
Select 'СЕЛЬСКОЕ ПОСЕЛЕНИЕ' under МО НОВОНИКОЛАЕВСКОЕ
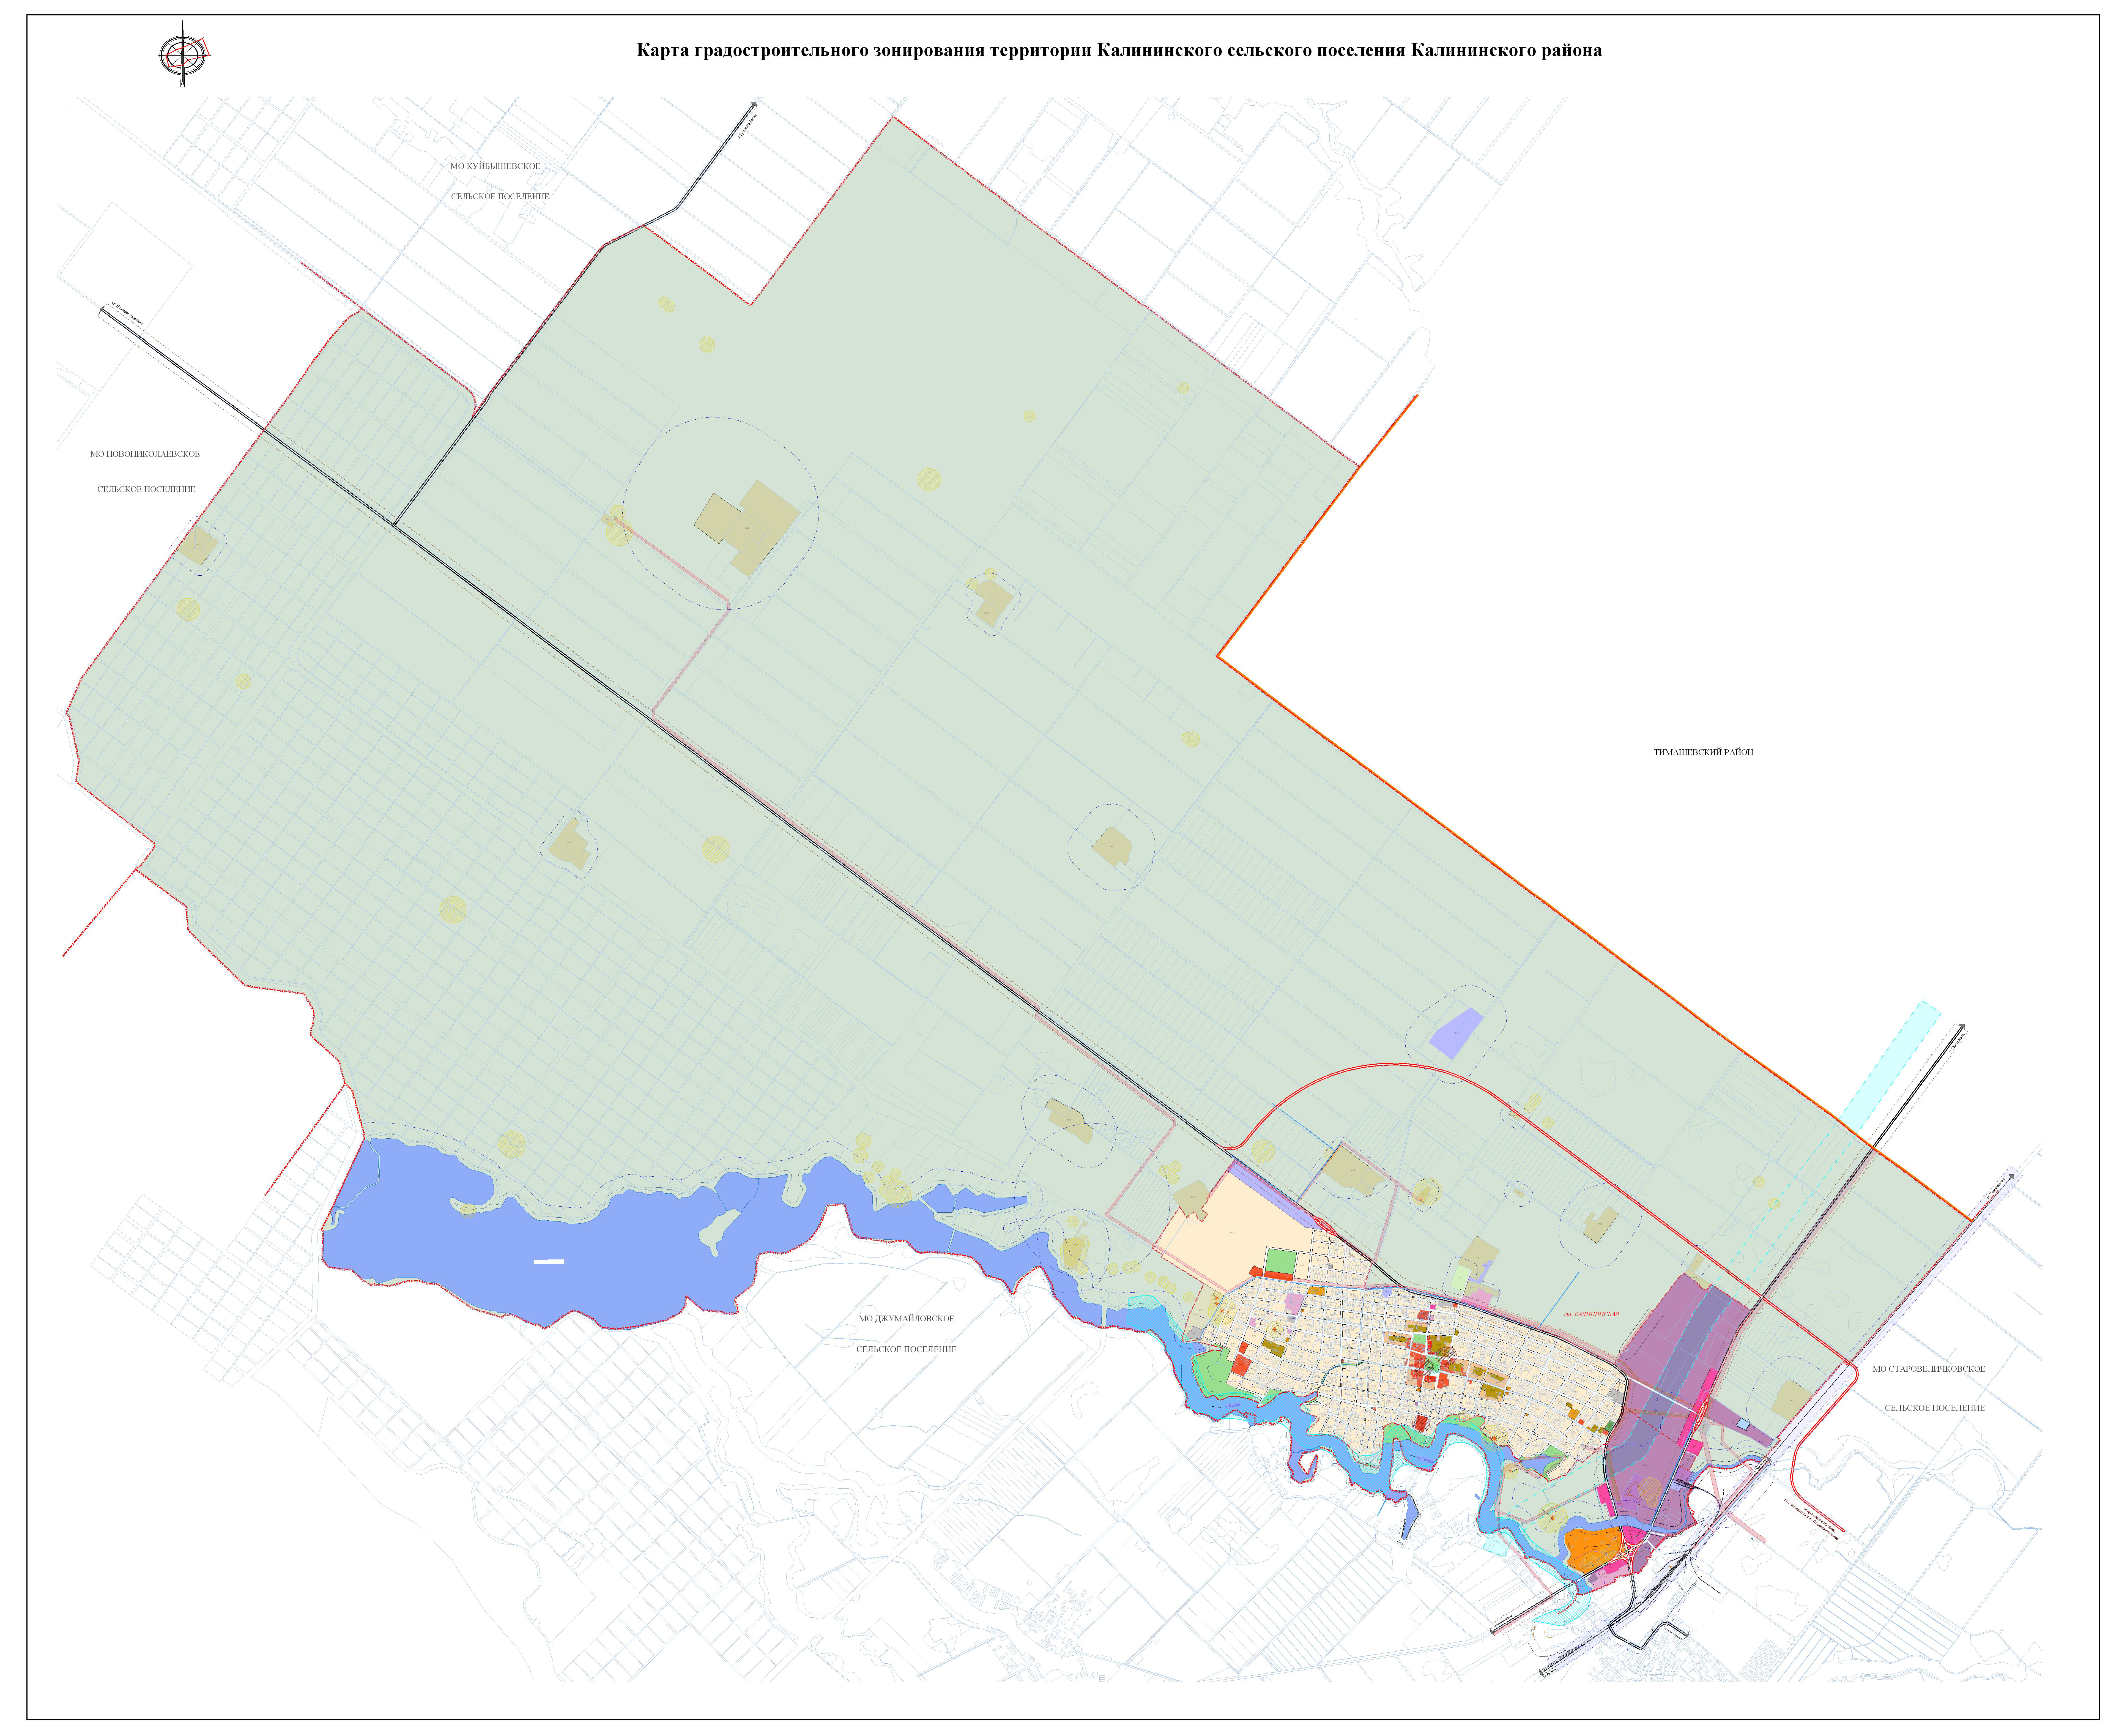point(146,490)
